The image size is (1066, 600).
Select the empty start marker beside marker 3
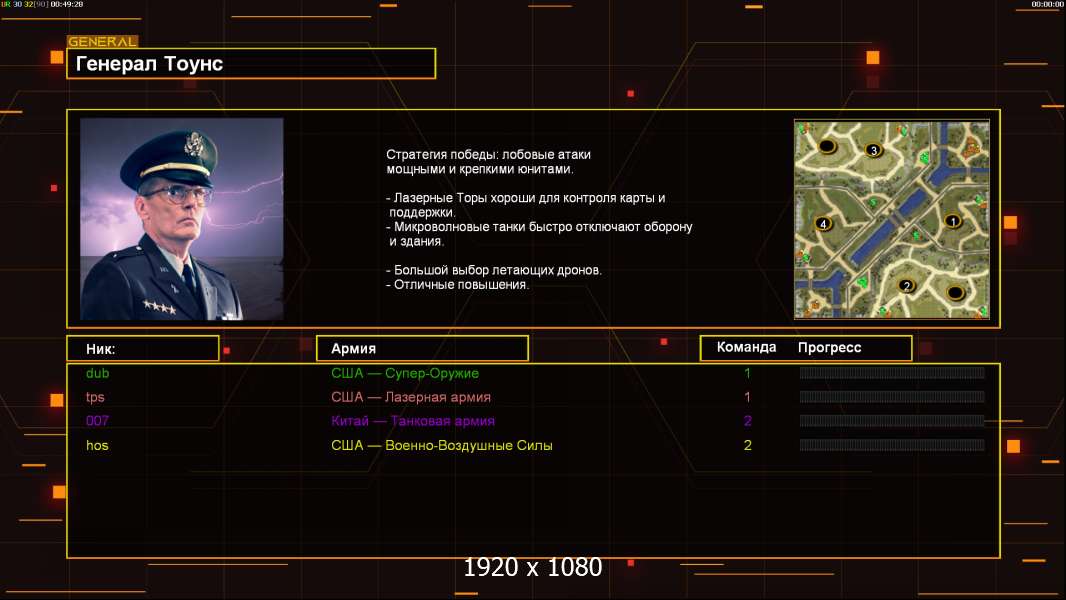click(827, 146)
